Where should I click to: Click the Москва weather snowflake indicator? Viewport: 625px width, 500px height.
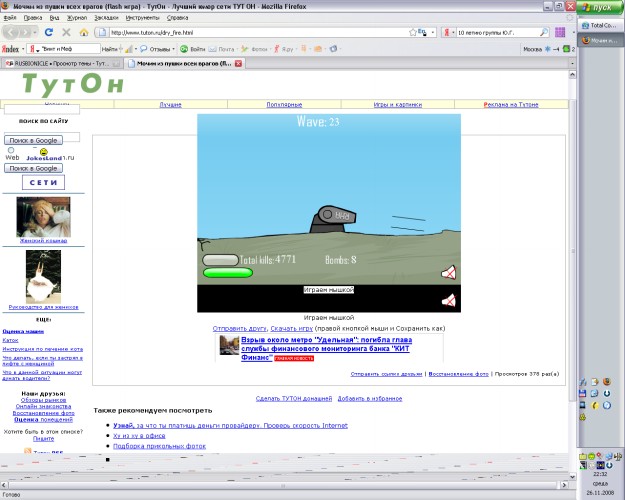548,49
